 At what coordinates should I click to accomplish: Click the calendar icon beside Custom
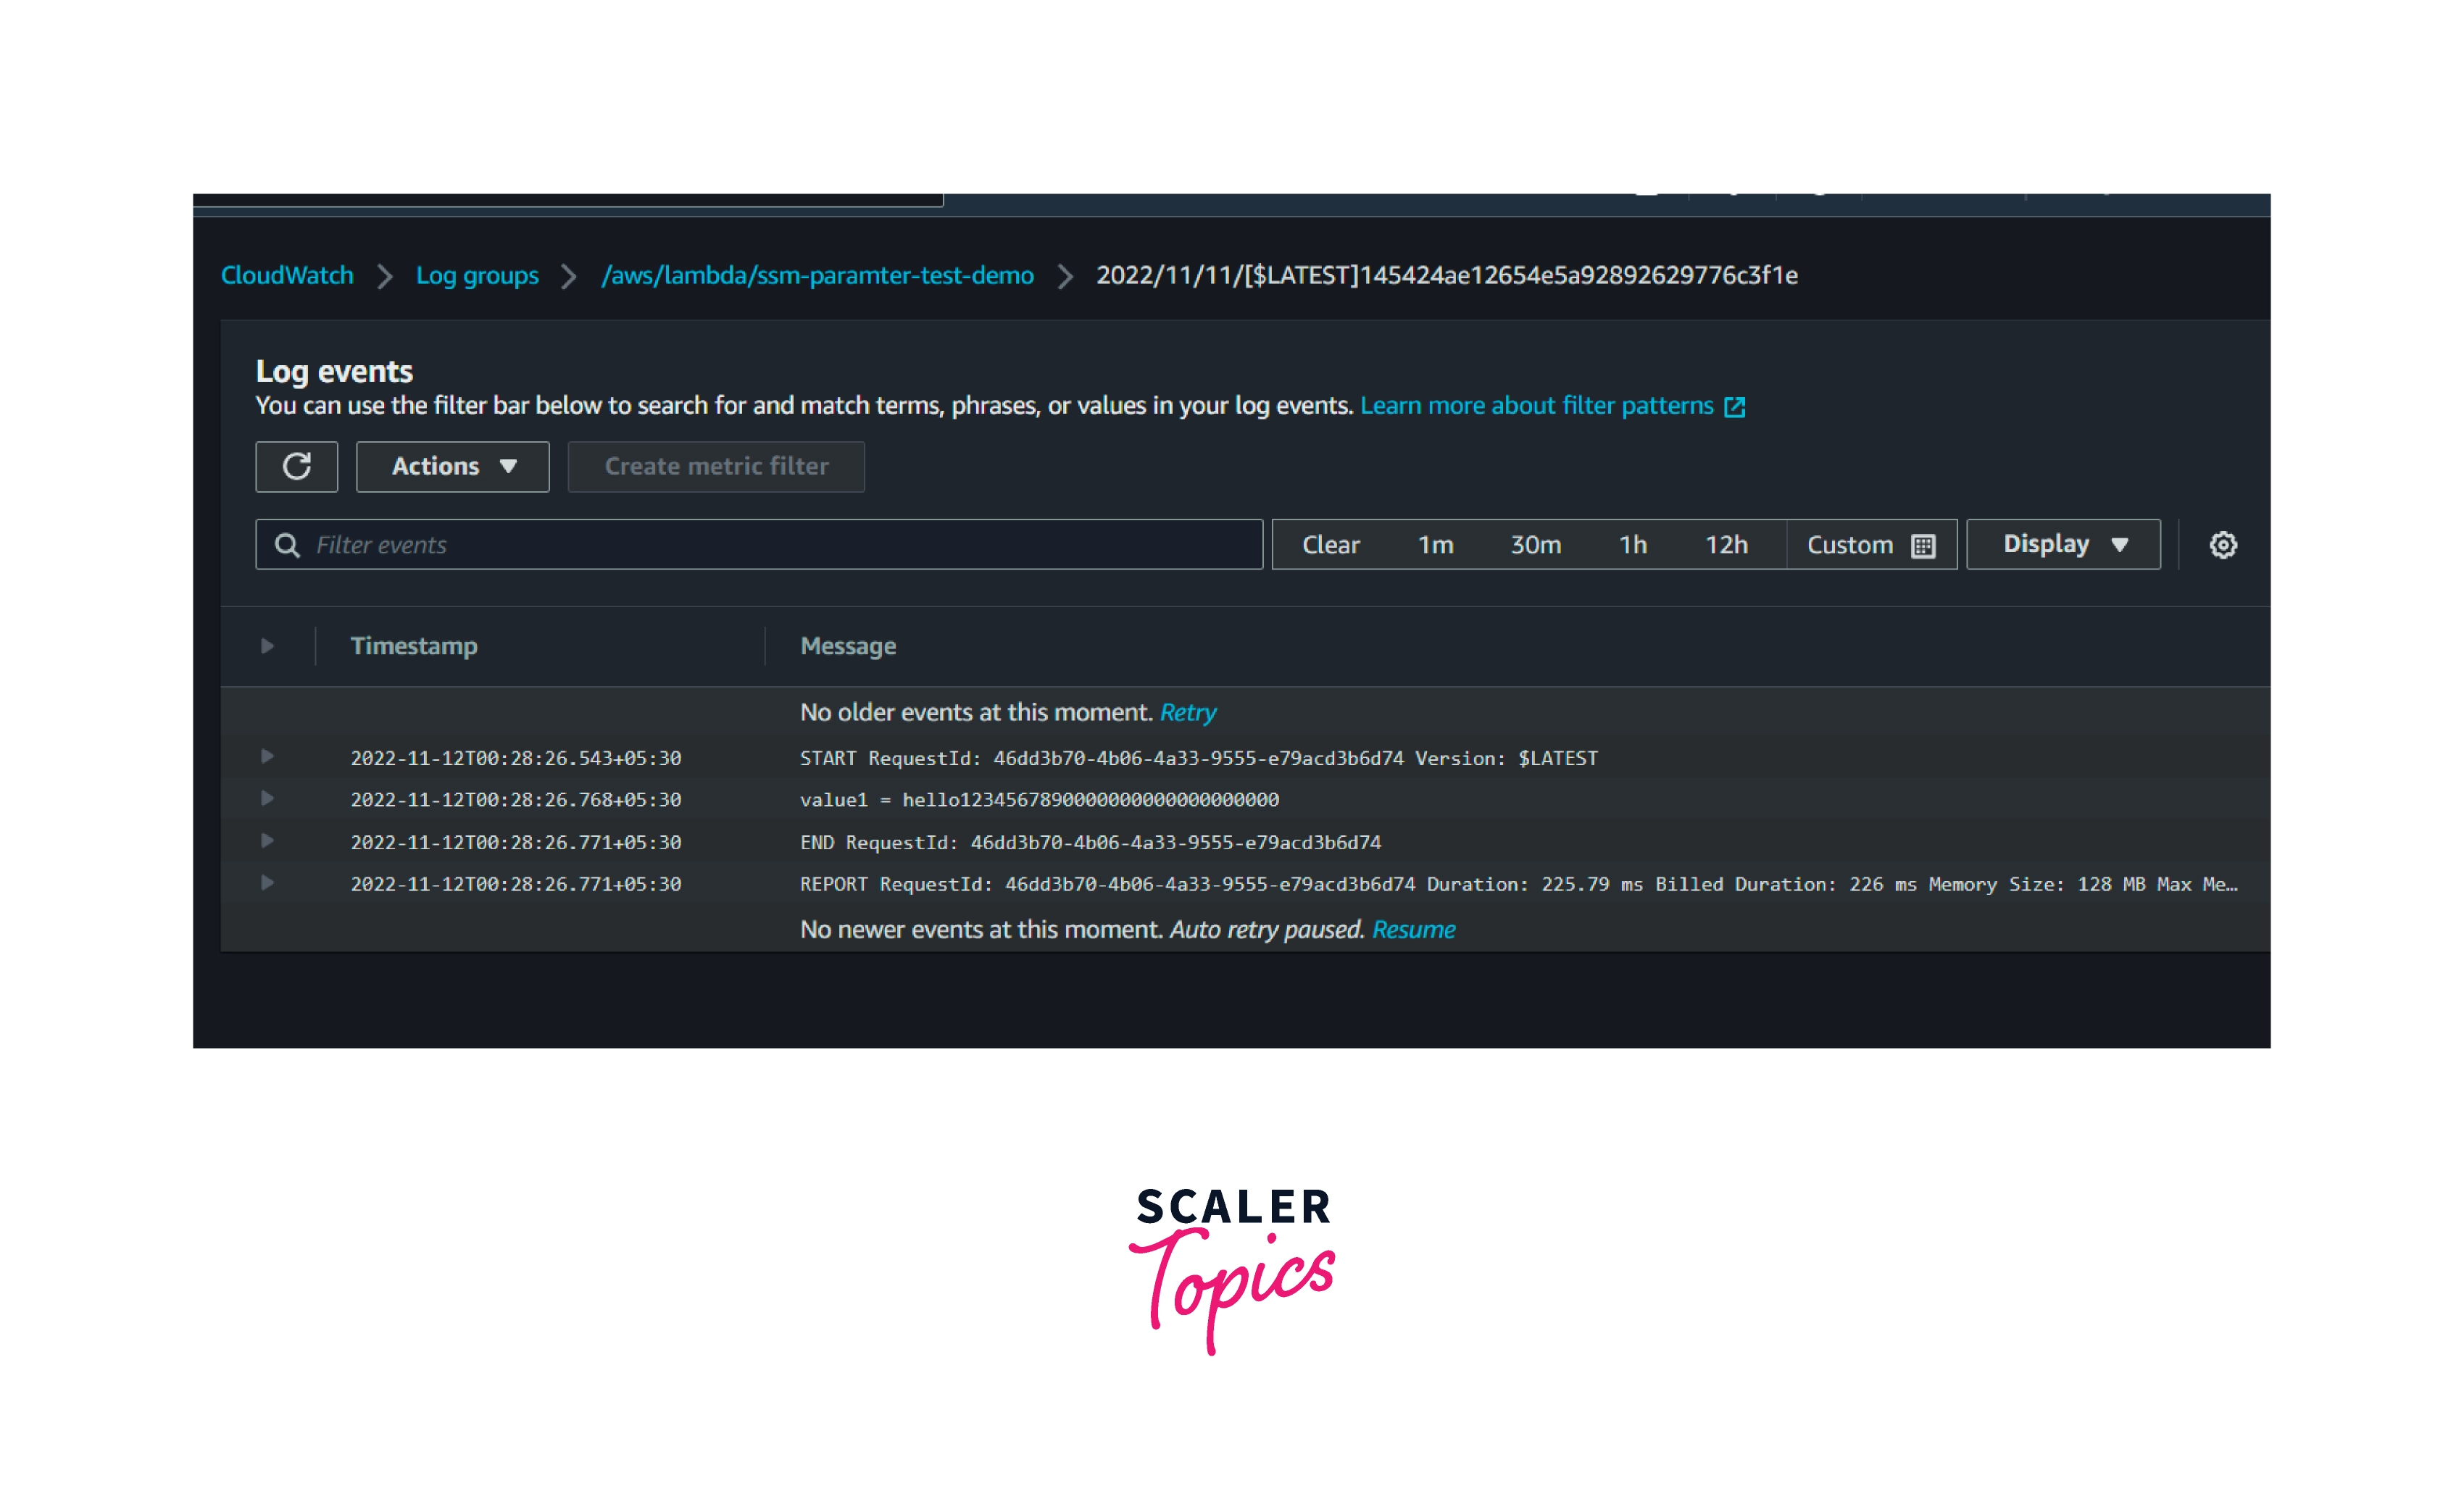(x=1922, y=545)
